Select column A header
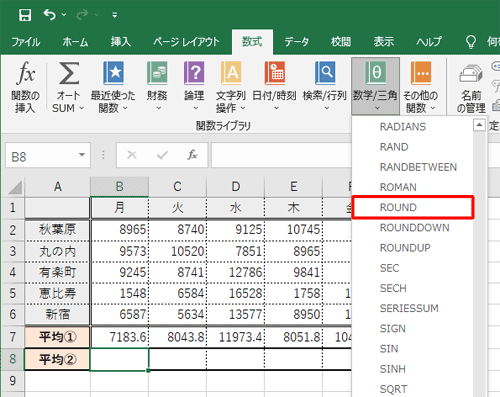 coord(57,186)
